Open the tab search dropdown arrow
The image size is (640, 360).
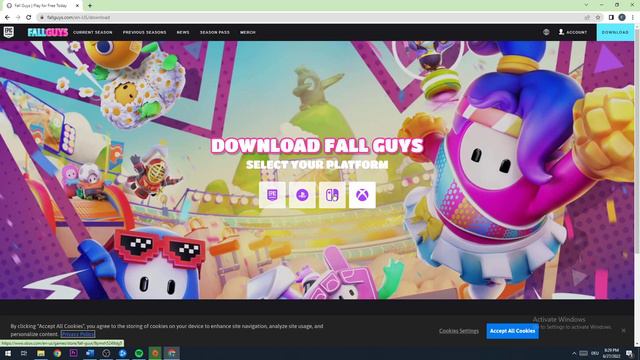(586, 5)
